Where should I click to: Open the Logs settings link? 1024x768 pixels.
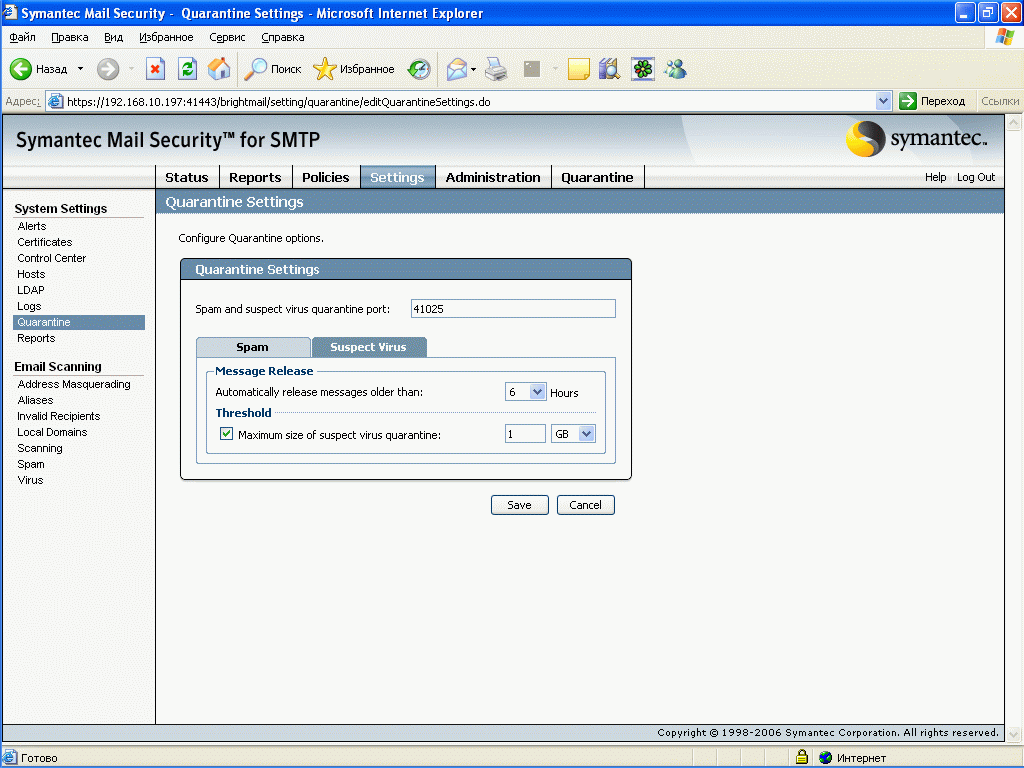point(29,306)
